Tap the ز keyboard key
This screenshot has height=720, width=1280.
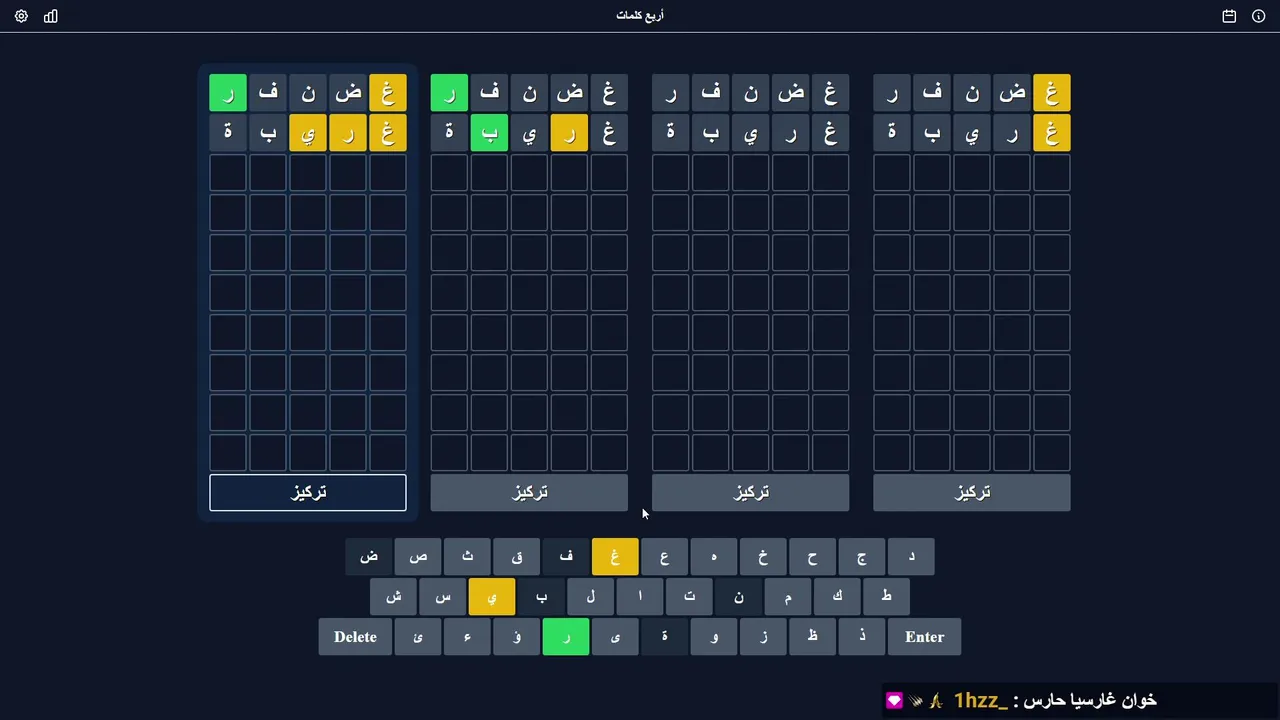(x=763, y=637)
